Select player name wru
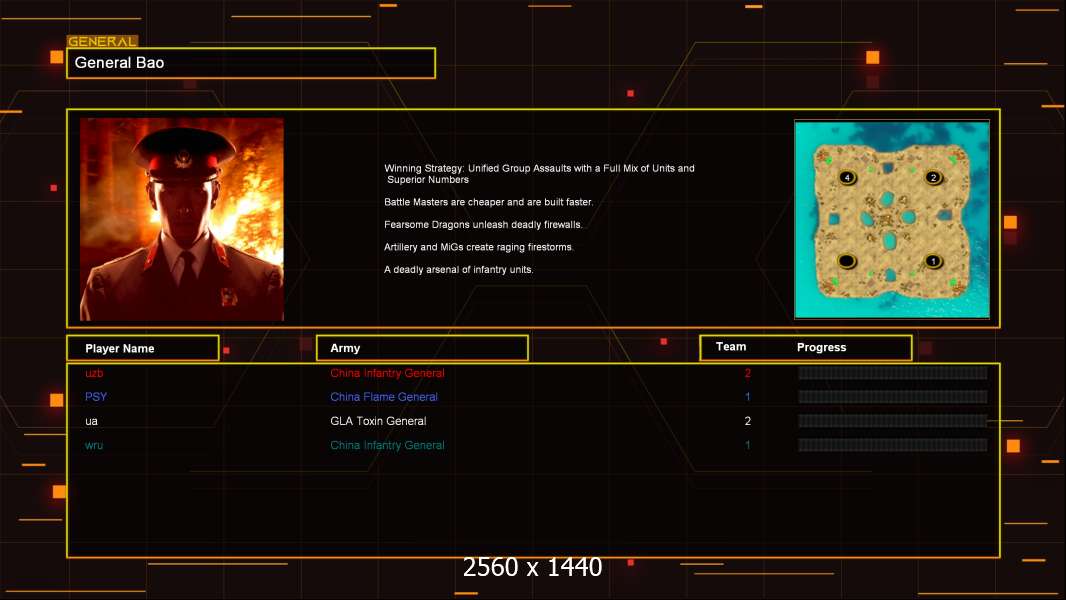1066x600 pixels. 94,445
